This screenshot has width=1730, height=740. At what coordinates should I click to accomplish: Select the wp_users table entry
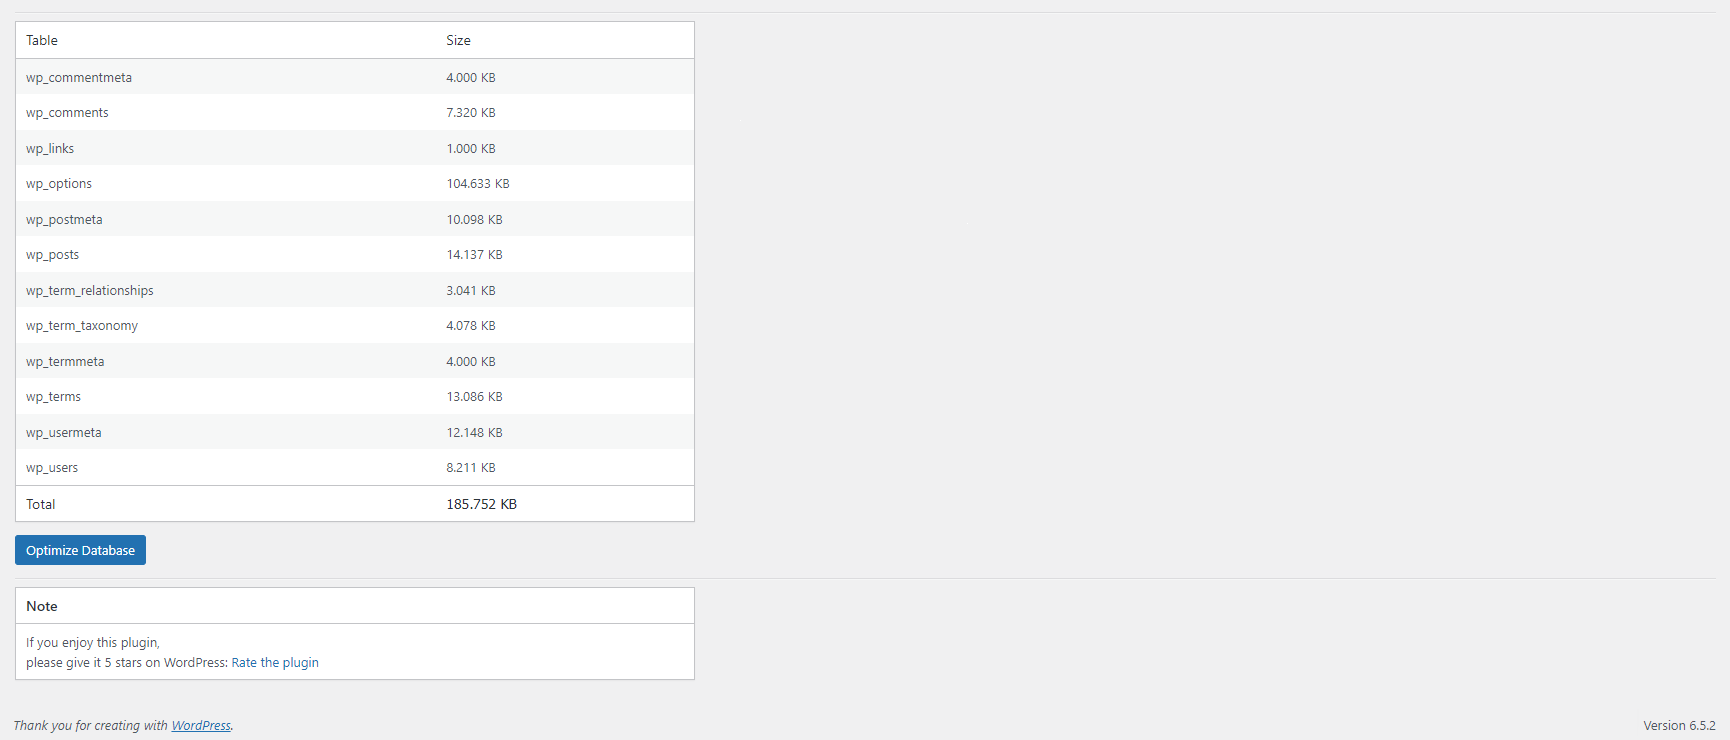[52, 468]
